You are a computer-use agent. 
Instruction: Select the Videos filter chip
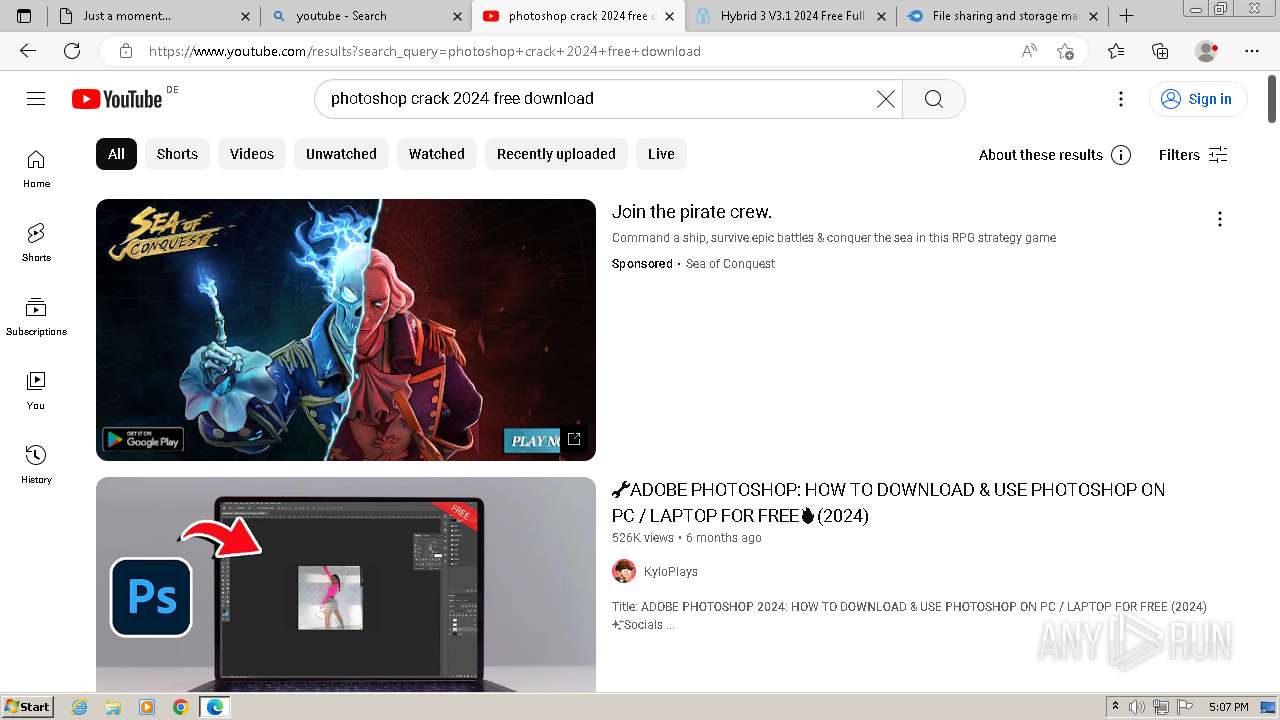[252, 154]
